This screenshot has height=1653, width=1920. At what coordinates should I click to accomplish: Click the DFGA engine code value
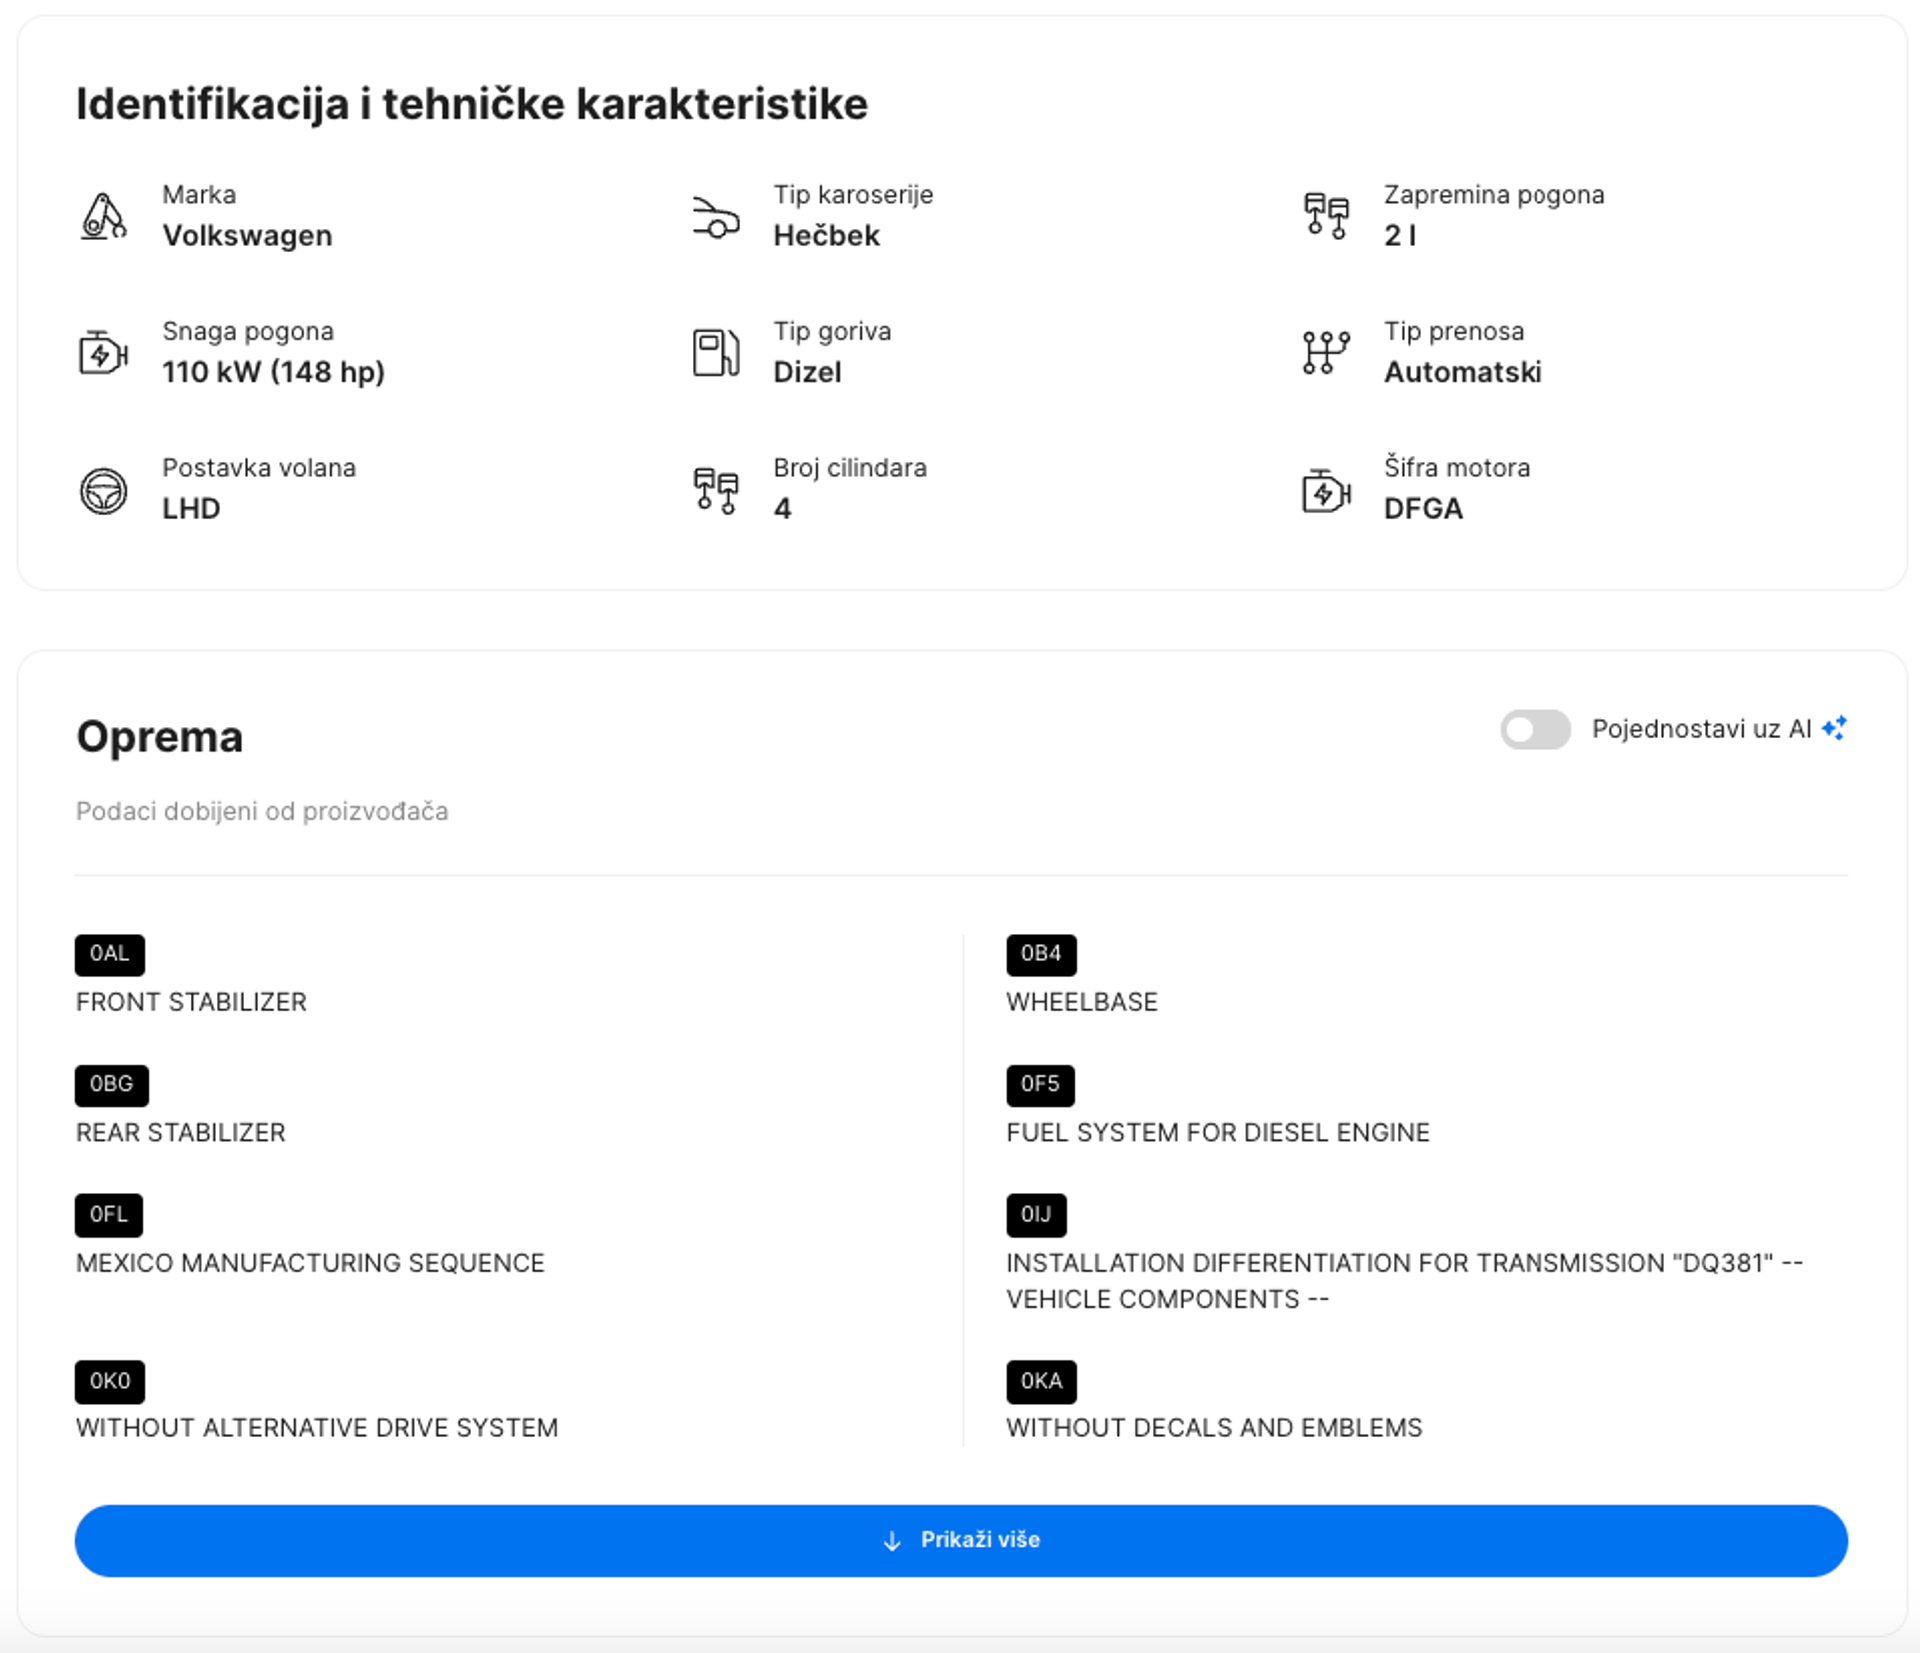point(1423,509)
